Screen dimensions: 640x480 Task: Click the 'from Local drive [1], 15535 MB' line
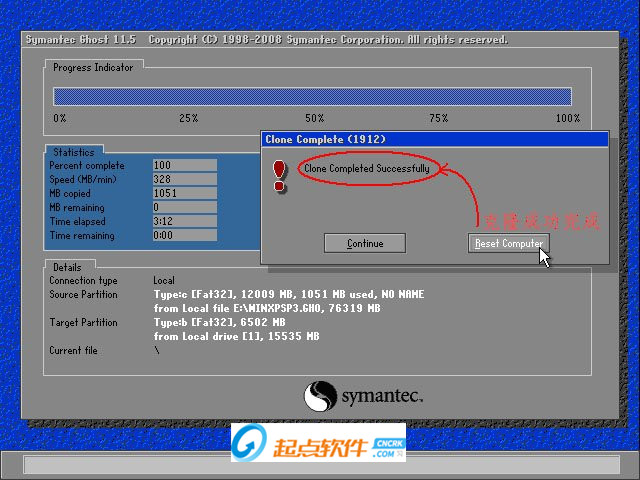pyautogui.click(x=236, y=336)
